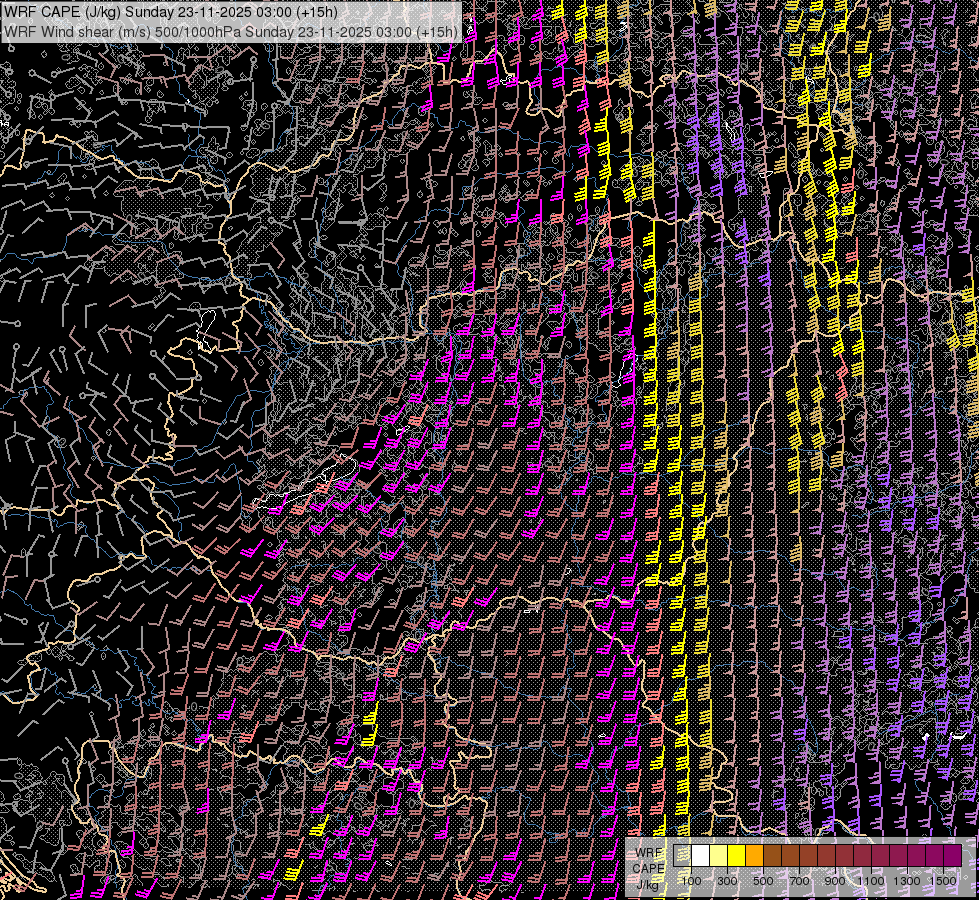Select the brown swatch right of 500 tick
Image resolution: width=979 pixels, height=900 pixels.
pos(773,856)
